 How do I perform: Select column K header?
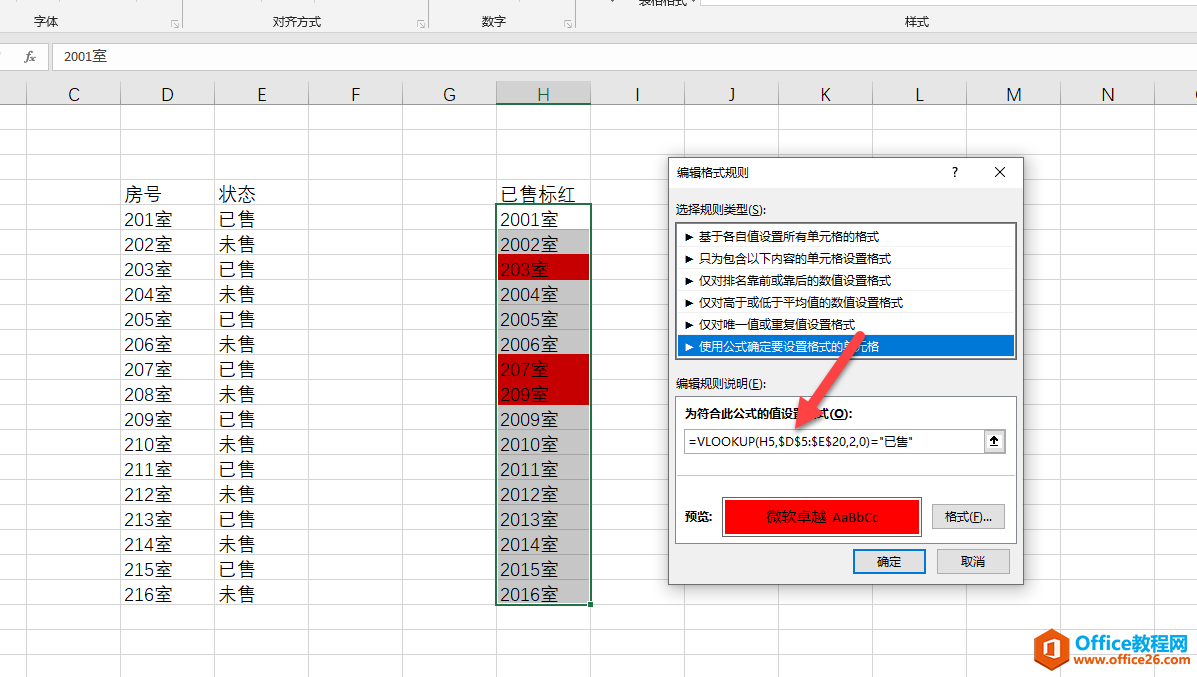(825, 94)
